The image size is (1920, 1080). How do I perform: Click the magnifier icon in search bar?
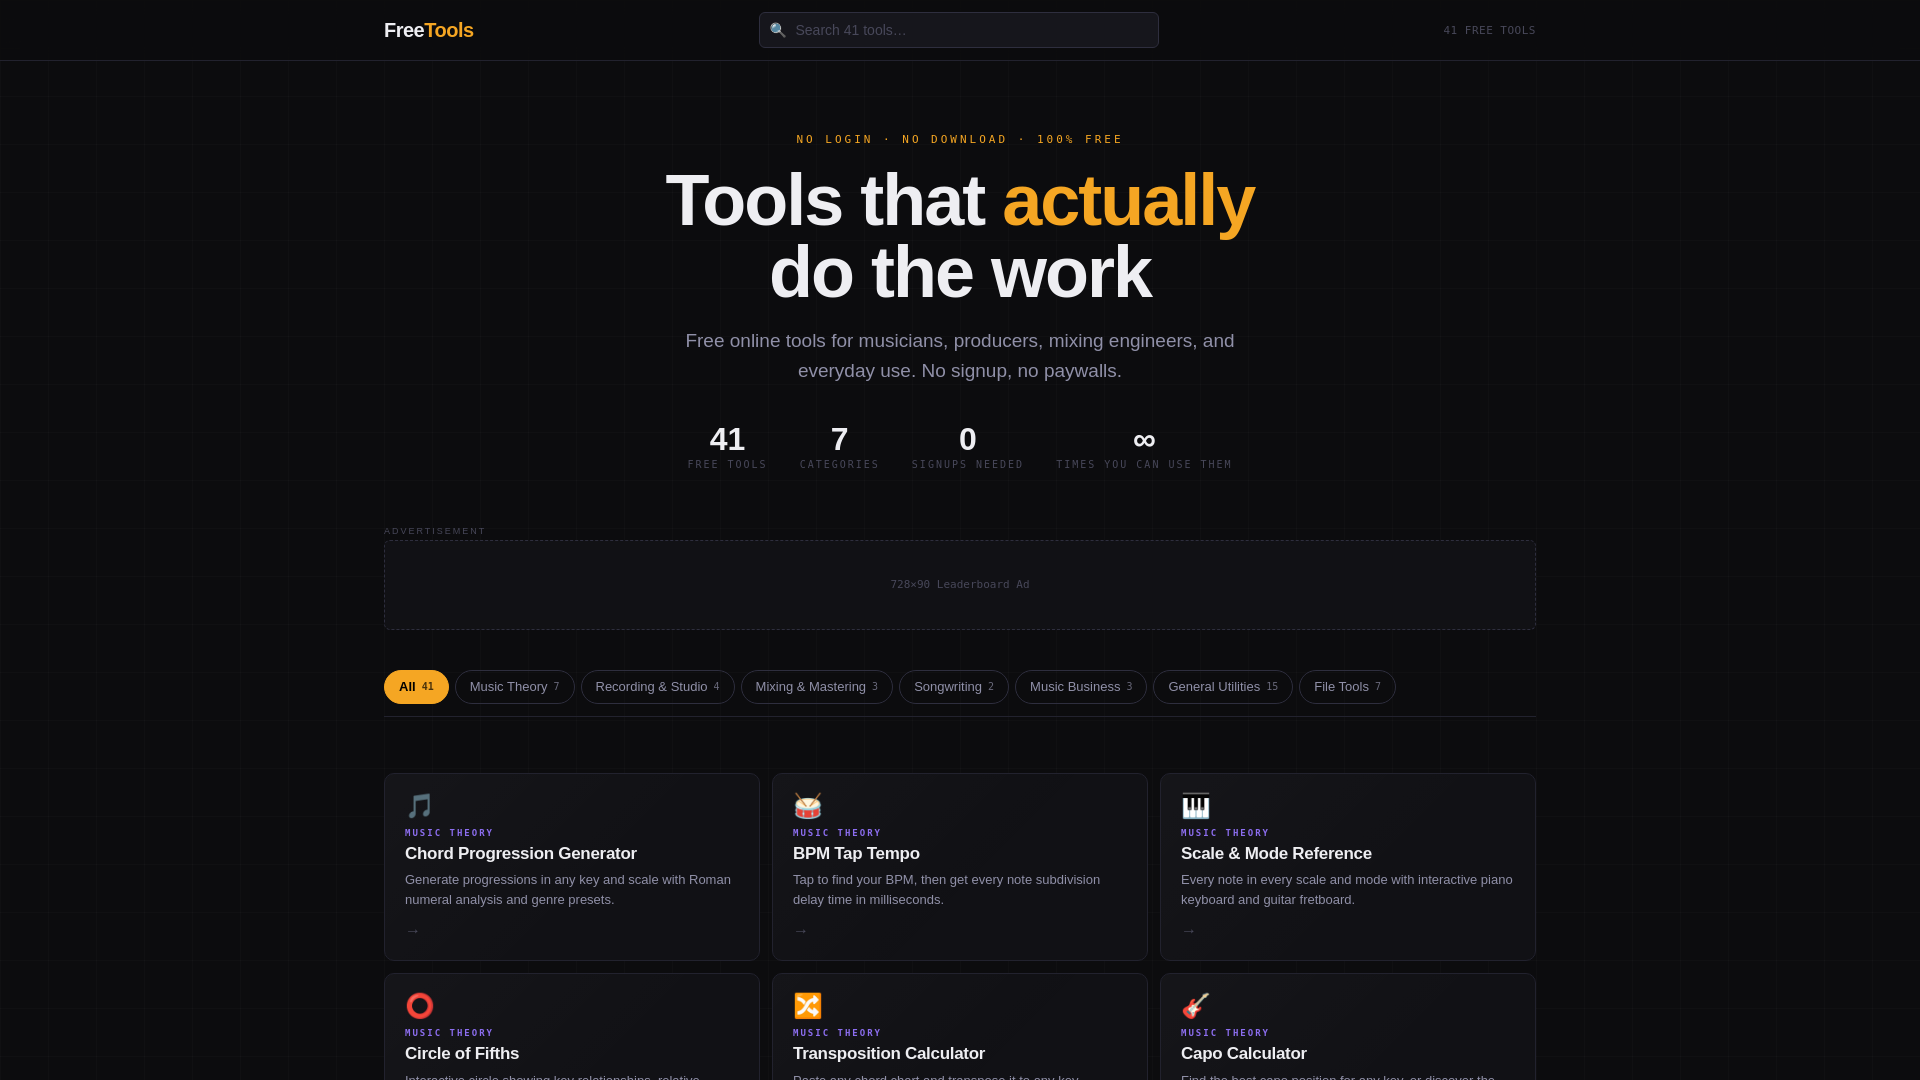[x=778, y=30]
